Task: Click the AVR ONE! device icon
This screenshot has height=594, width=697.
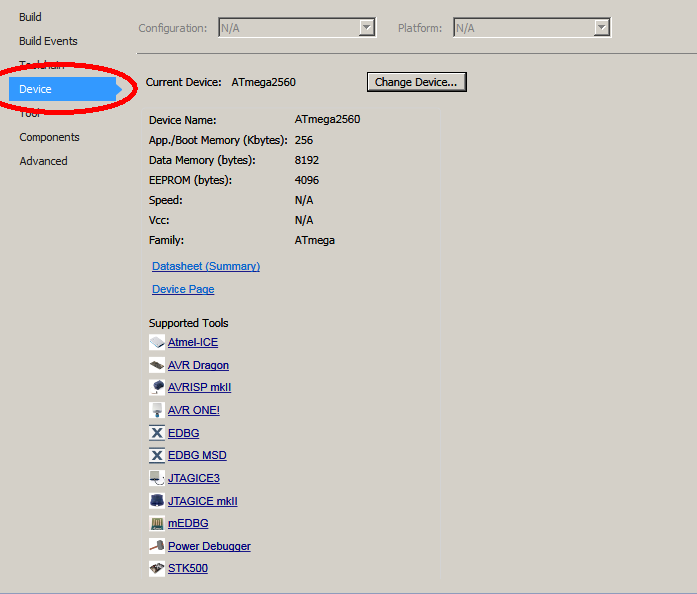Action: (157, 410)
